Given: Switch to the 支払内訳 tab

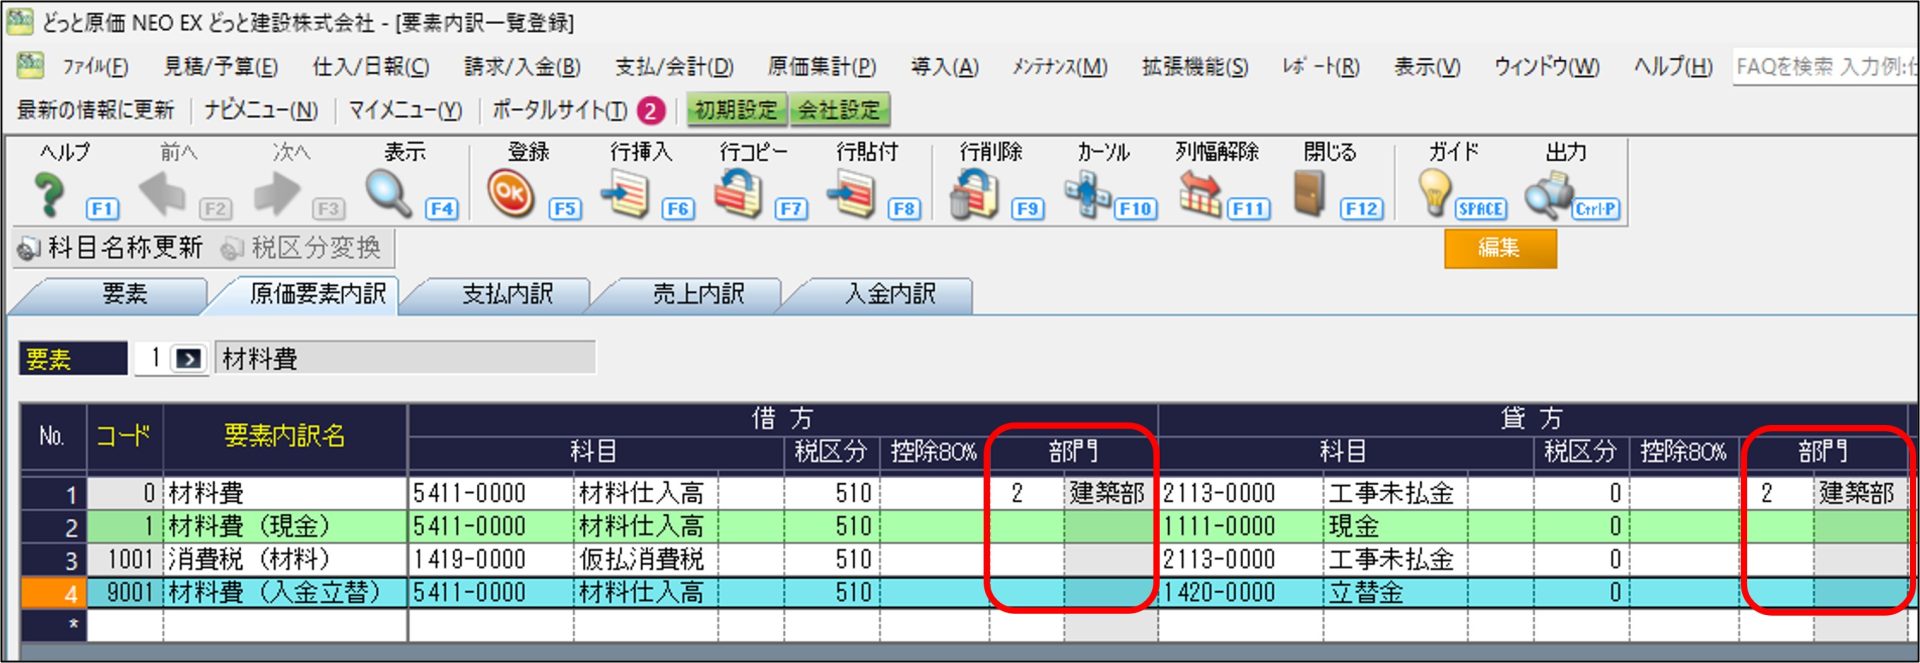Looking at the screenshot, I should [507, 294].
